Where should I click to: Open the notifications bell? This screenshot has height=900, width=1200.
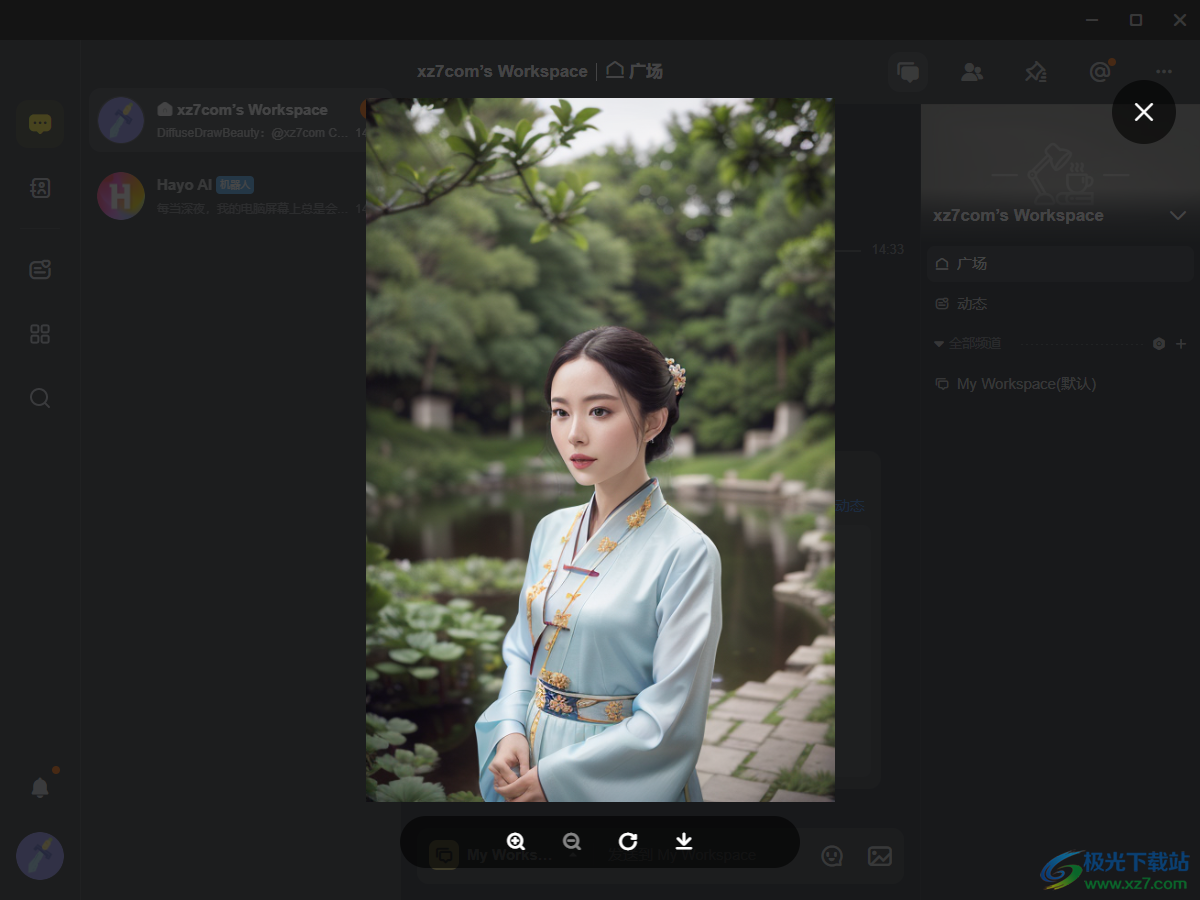pos(40,788)
